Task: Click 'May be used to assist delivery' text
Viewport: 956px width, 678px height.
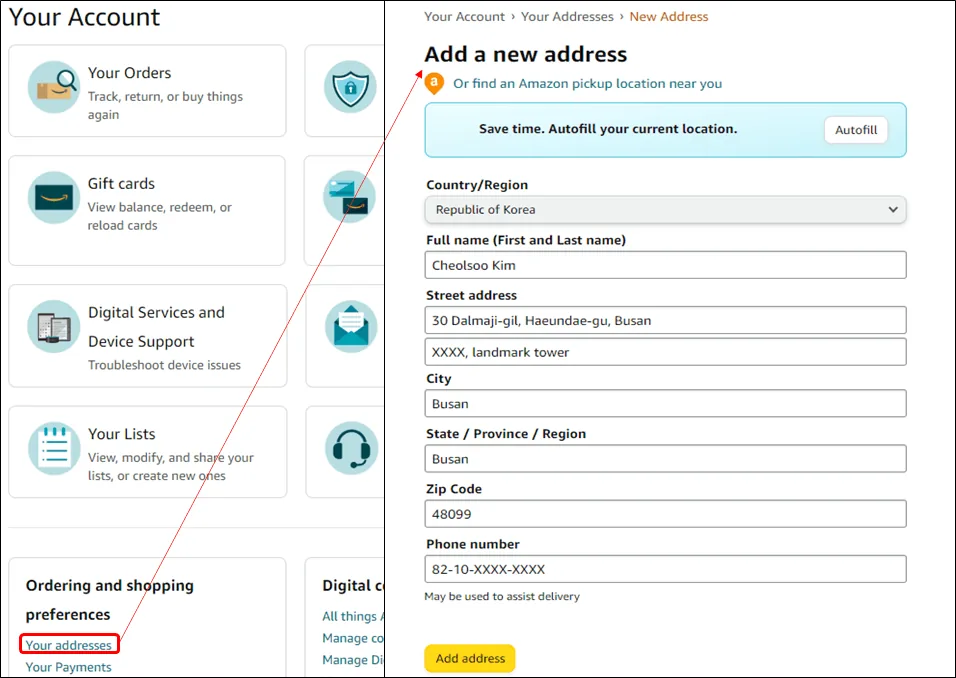Action: pos(502,596)
